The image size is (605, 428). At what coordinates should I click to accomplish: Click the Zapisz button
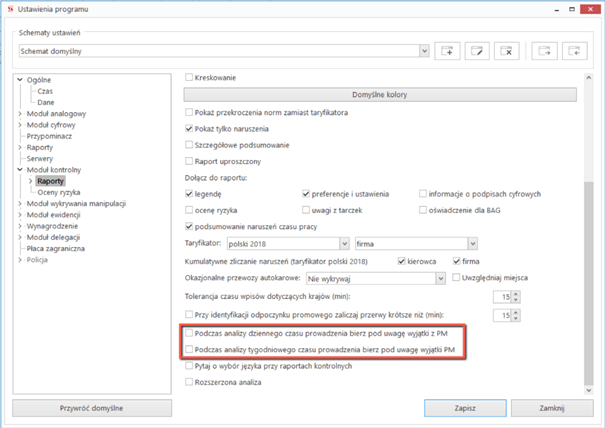click(x=463, y=409)
